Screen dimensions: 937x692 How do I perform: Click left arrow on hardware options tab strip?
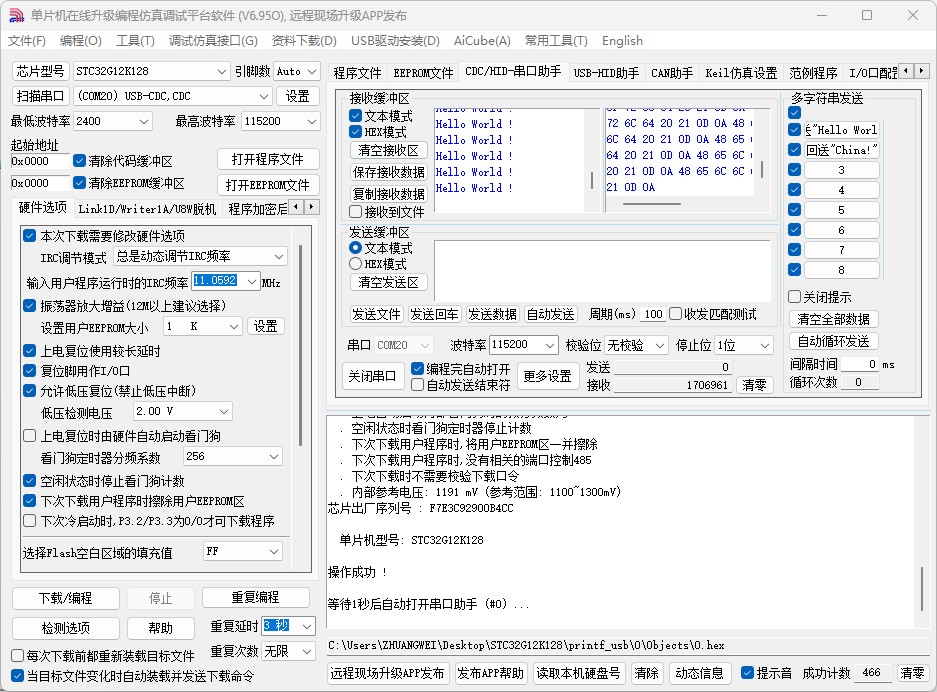coord(298,207)
